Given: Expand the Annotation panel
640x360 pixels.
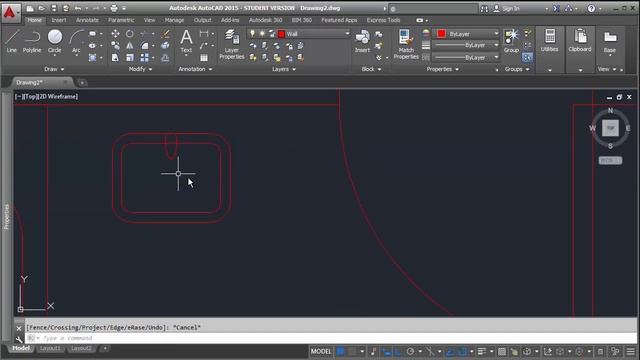Looking at the screenshot, I should 195,69.
